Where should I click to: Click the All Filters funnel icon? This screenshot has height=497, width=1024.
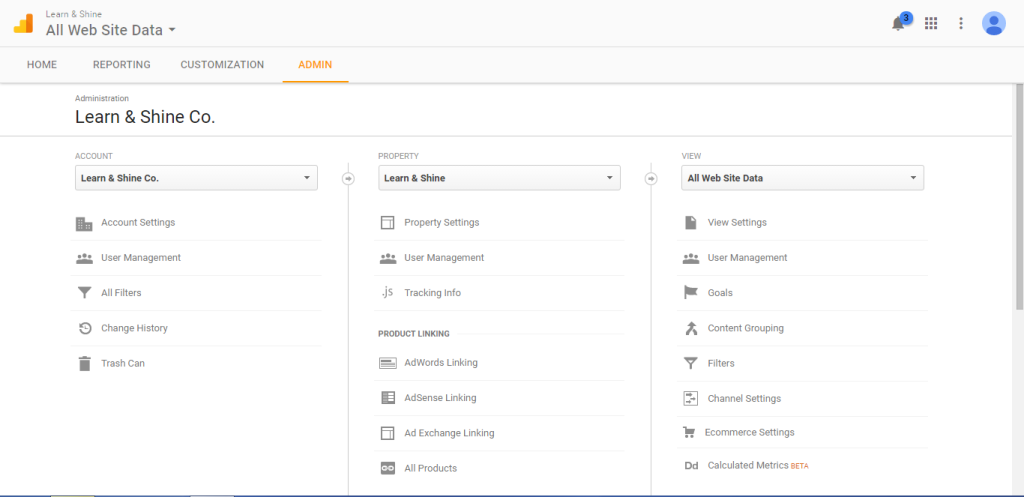click(x=84, y=293)
